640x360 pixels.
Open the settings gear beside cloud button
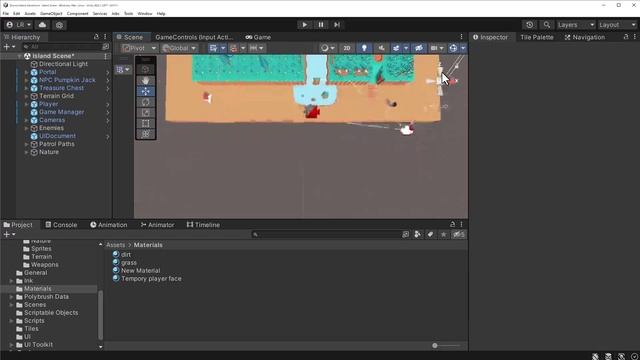pos(60,25)
